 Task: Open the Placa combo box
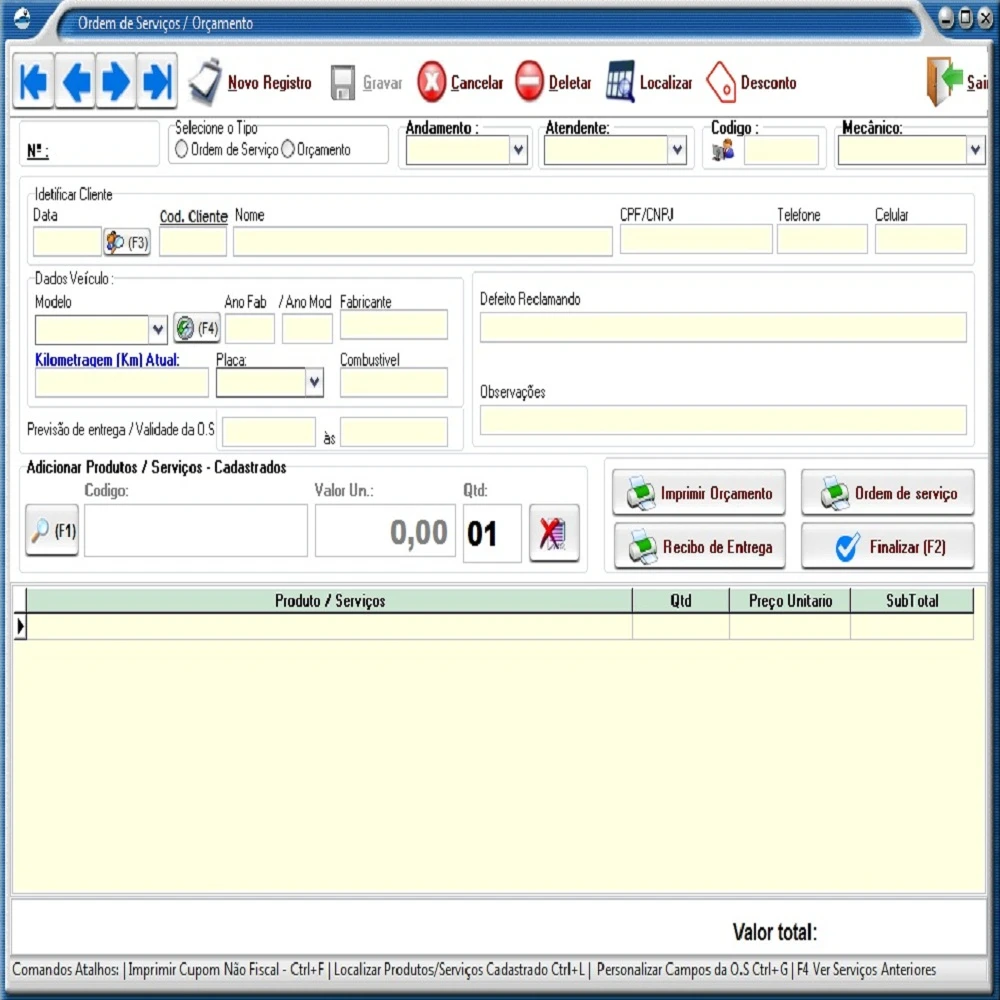pos(314,382)
